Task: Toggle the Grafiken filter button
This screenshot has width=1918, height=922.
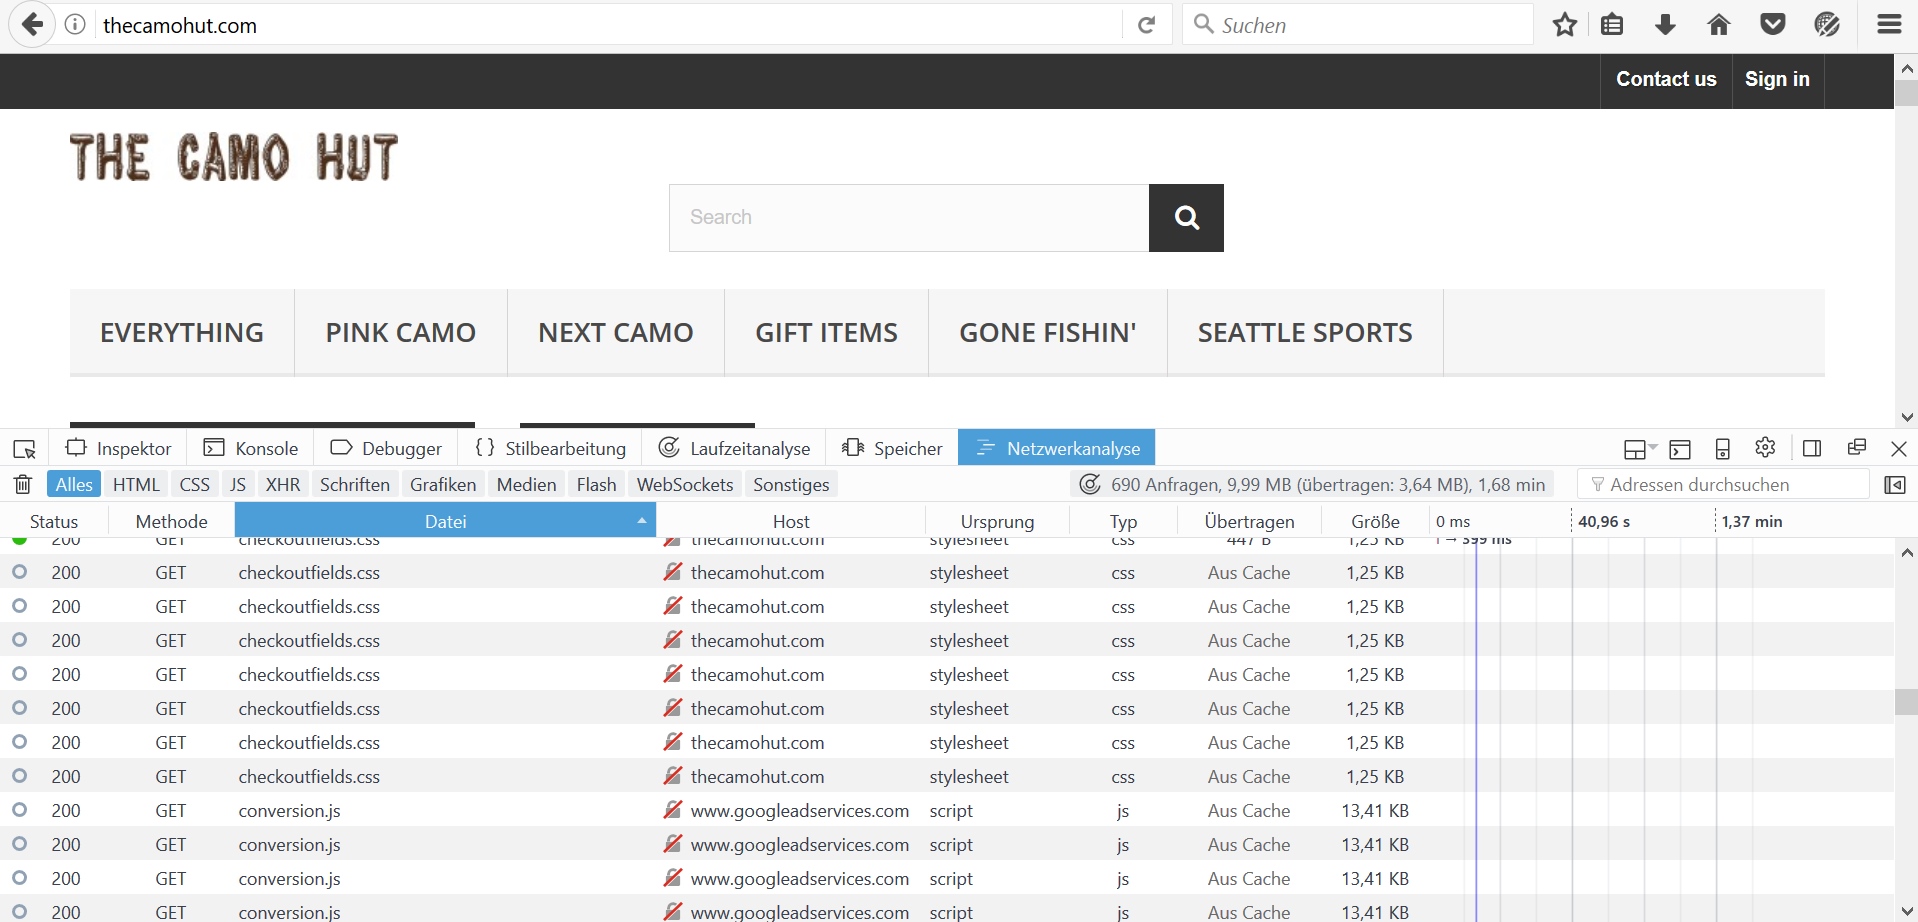Action: tap(442, 485)
